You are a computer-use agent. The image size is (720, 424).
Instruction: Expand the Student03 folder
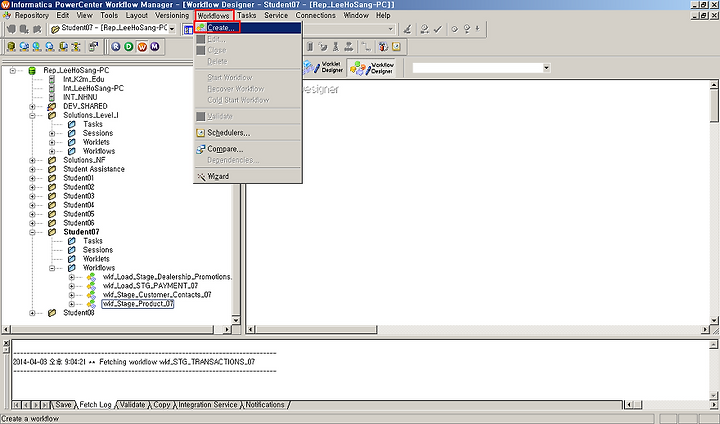[x=32, y=196]
